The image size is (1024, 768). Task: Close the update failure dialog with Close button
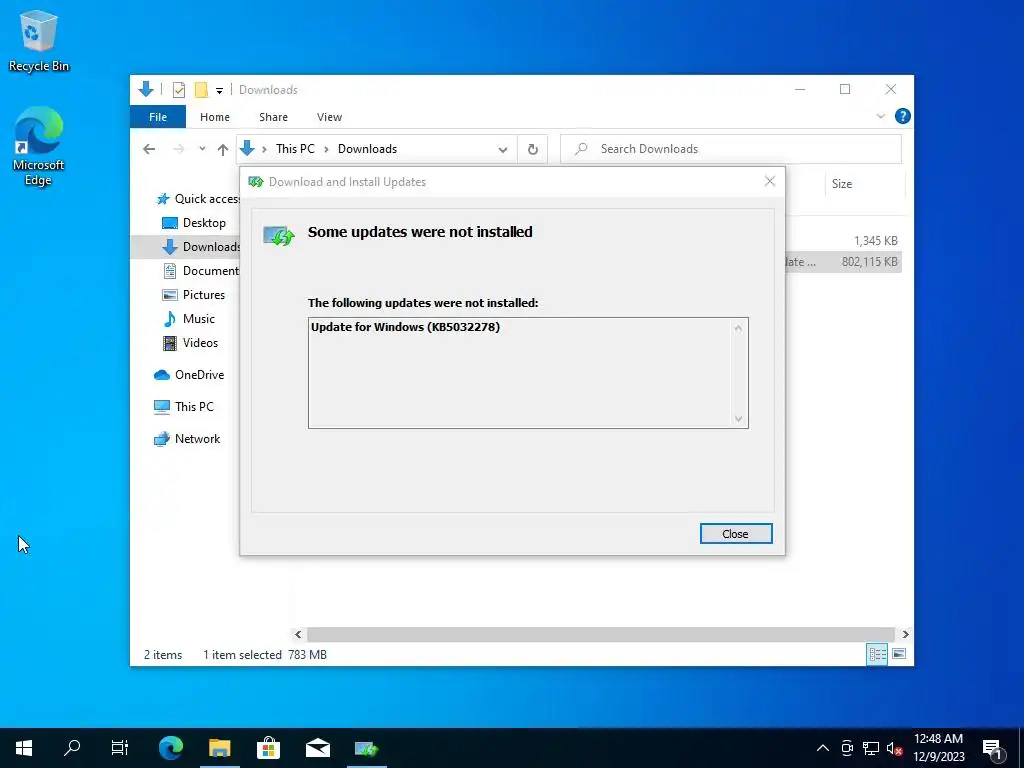[735, 534]
